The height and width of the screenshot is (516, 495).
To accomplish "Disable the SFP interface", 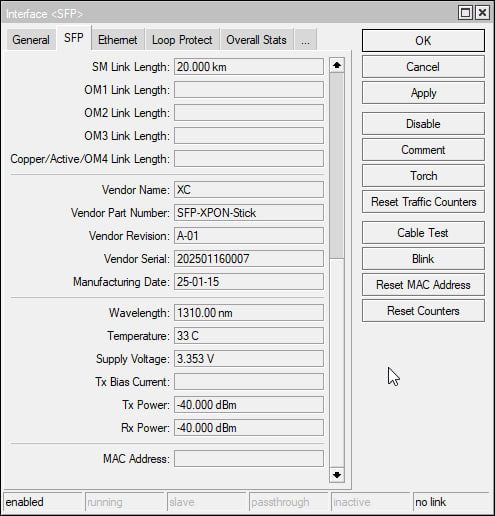I will 423,124.
